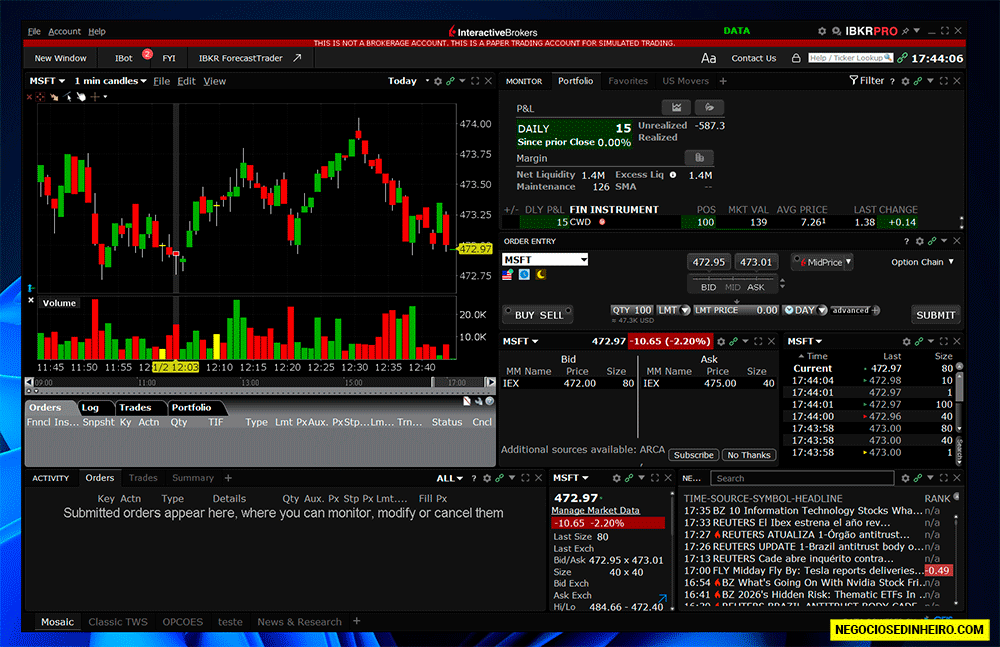Open the Order Entry gear settings
The image size is (1000, 647).
tap(920, 241)
